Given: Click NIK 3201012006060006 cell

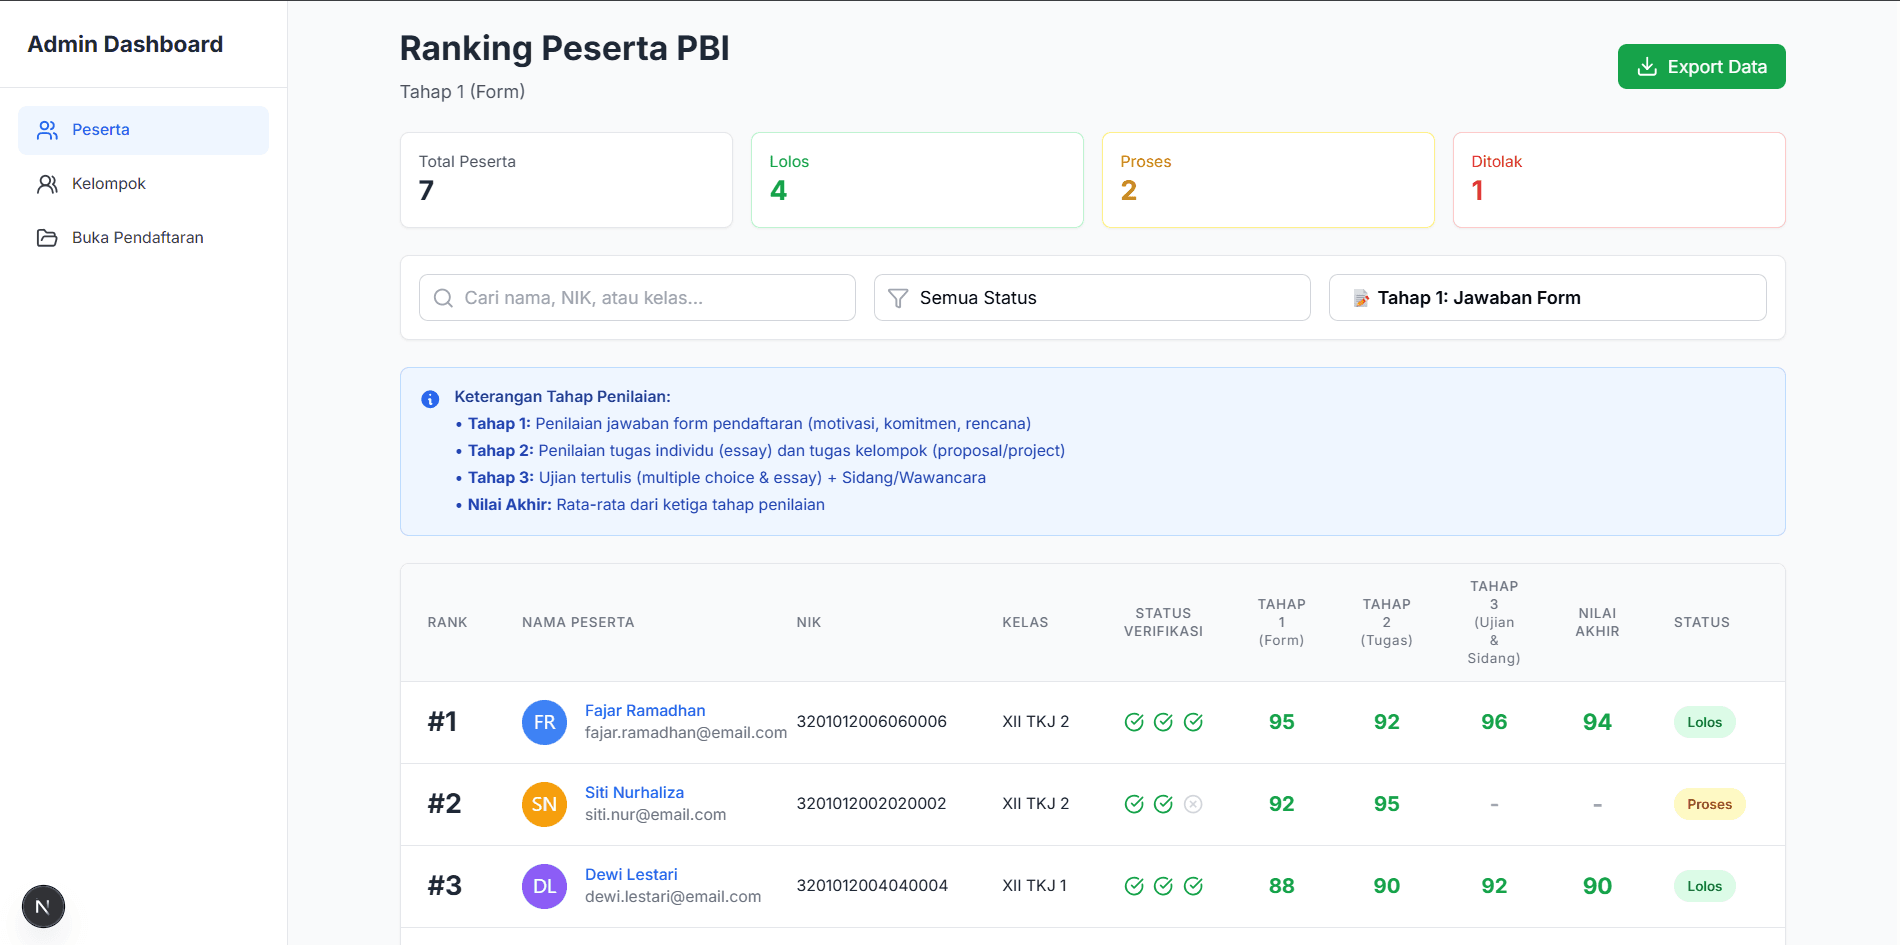Looking at the screenshot, I should click(871, 722).
